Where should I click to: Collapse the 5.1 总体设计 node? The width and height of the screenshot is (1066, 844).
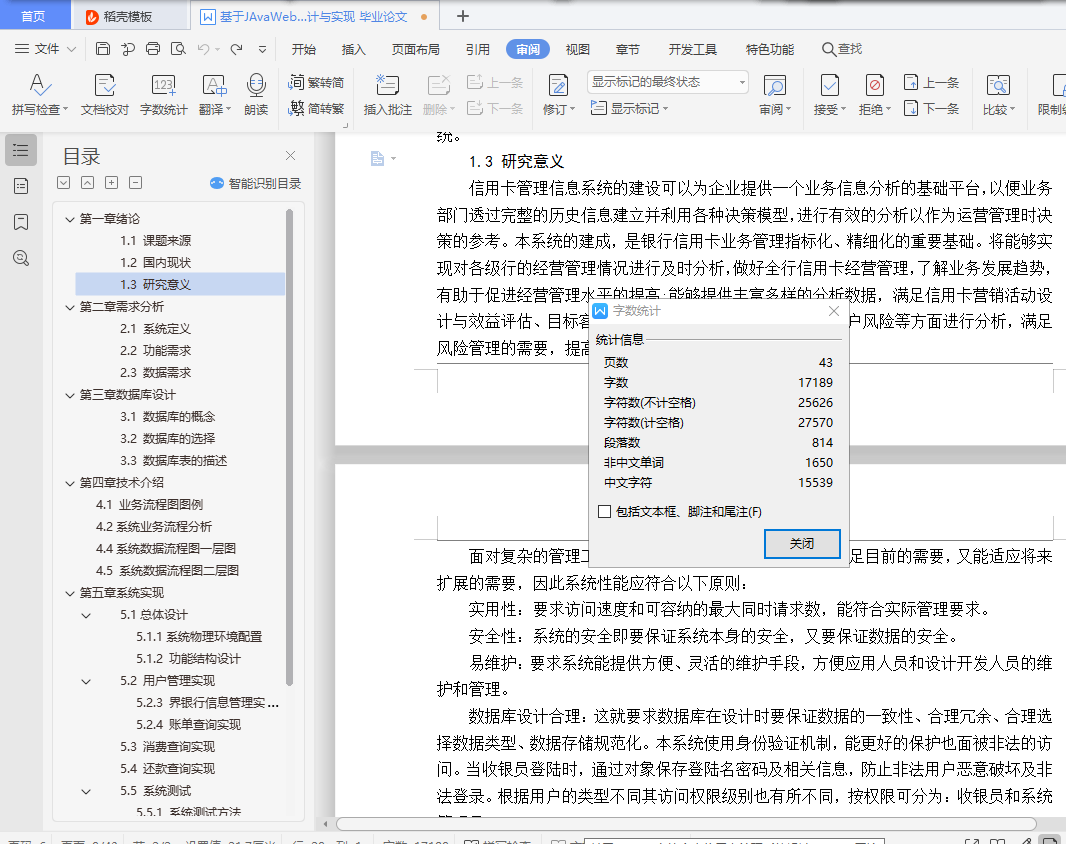click(86, 615)
